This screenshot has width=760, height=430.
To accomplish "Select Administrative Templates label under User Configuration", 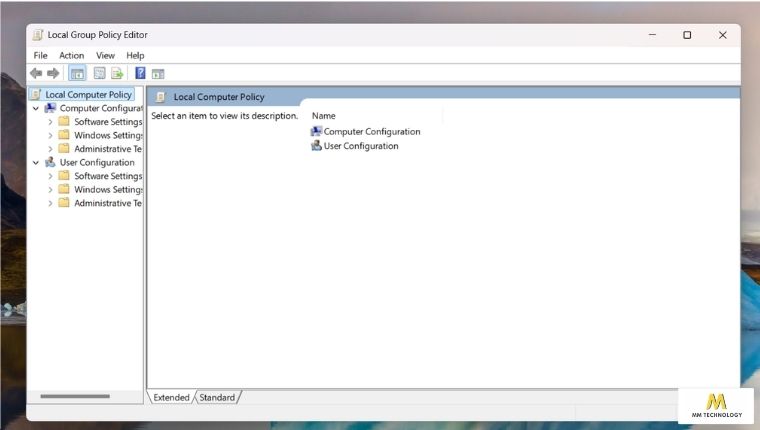I will (x=108, y=203).
